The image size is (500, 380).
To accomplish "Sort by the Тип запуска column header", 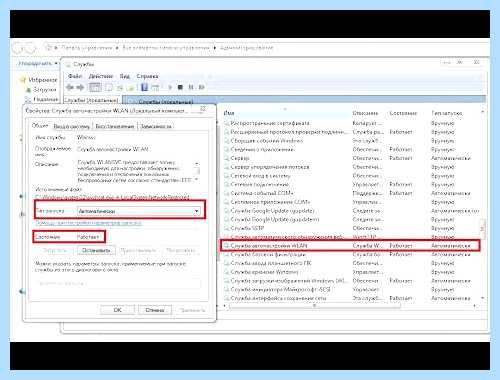I will pos(447,113).
